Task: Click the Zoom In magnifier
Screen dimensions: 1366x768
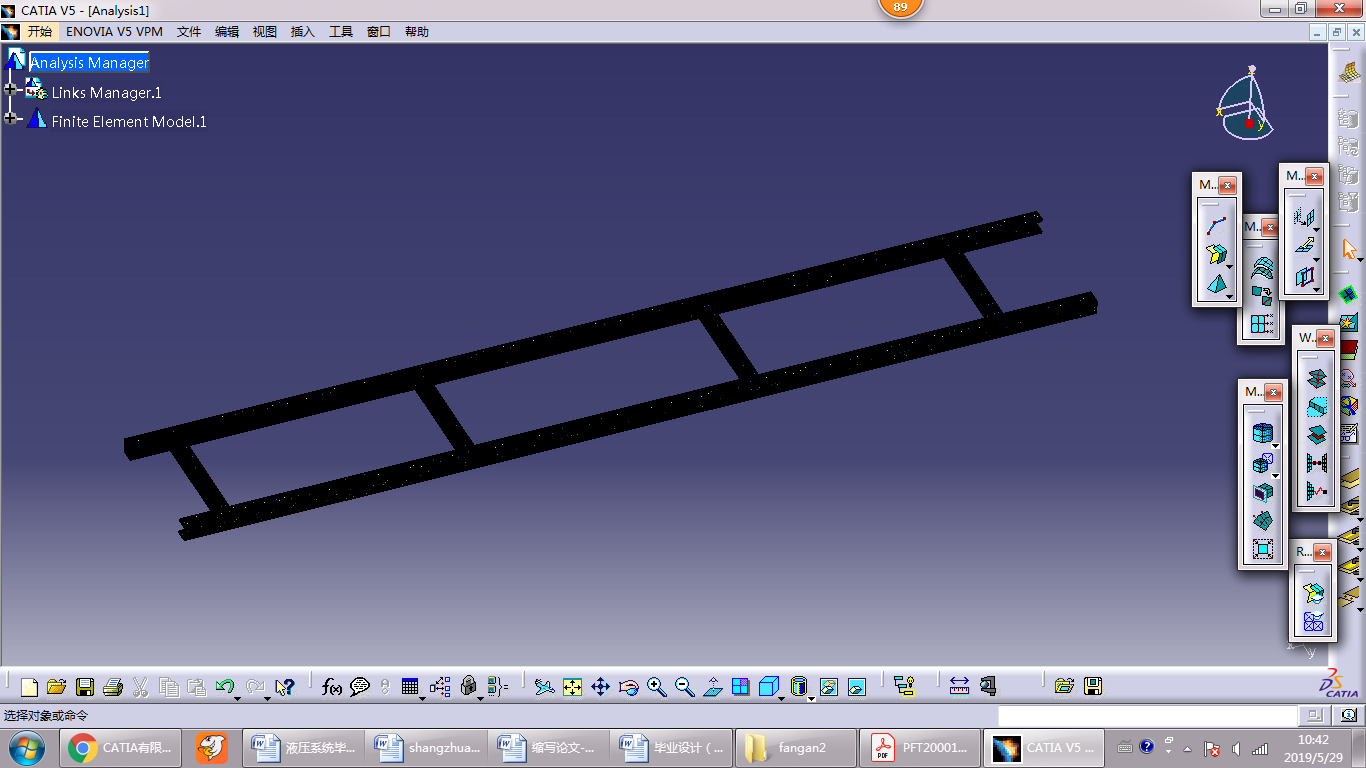Action: click(656, 687)
